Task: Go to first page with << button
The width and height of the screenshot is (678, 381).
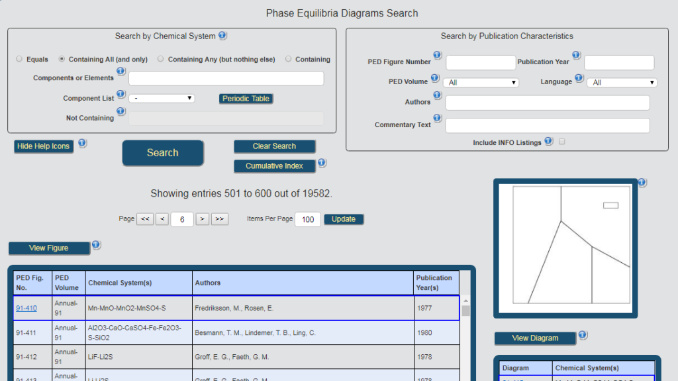Action: (x=145, y=219)
